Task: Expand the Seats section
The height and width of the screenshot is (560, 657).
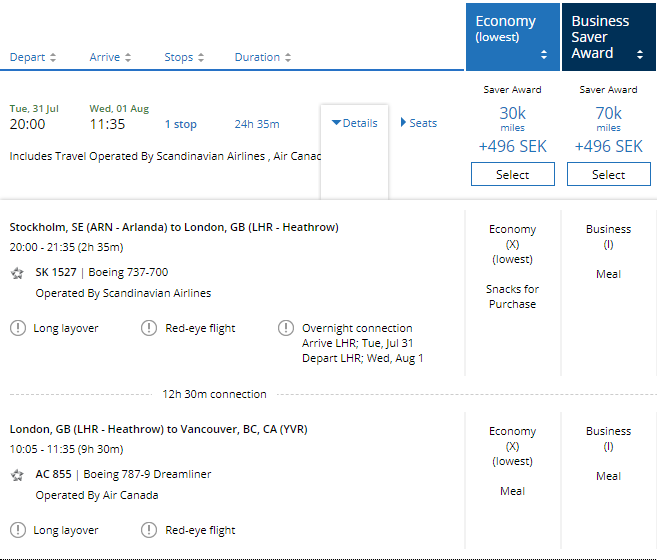Action: 419,123
